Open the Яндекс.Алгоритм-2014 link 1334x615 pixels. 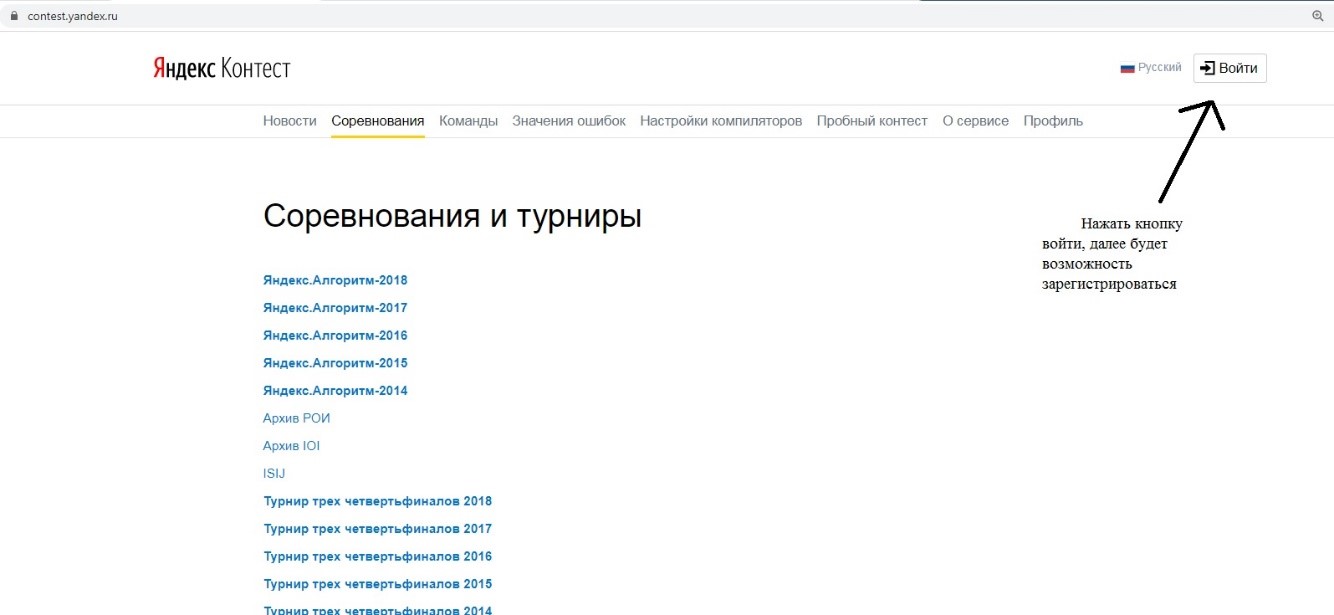tap(335, 391)
